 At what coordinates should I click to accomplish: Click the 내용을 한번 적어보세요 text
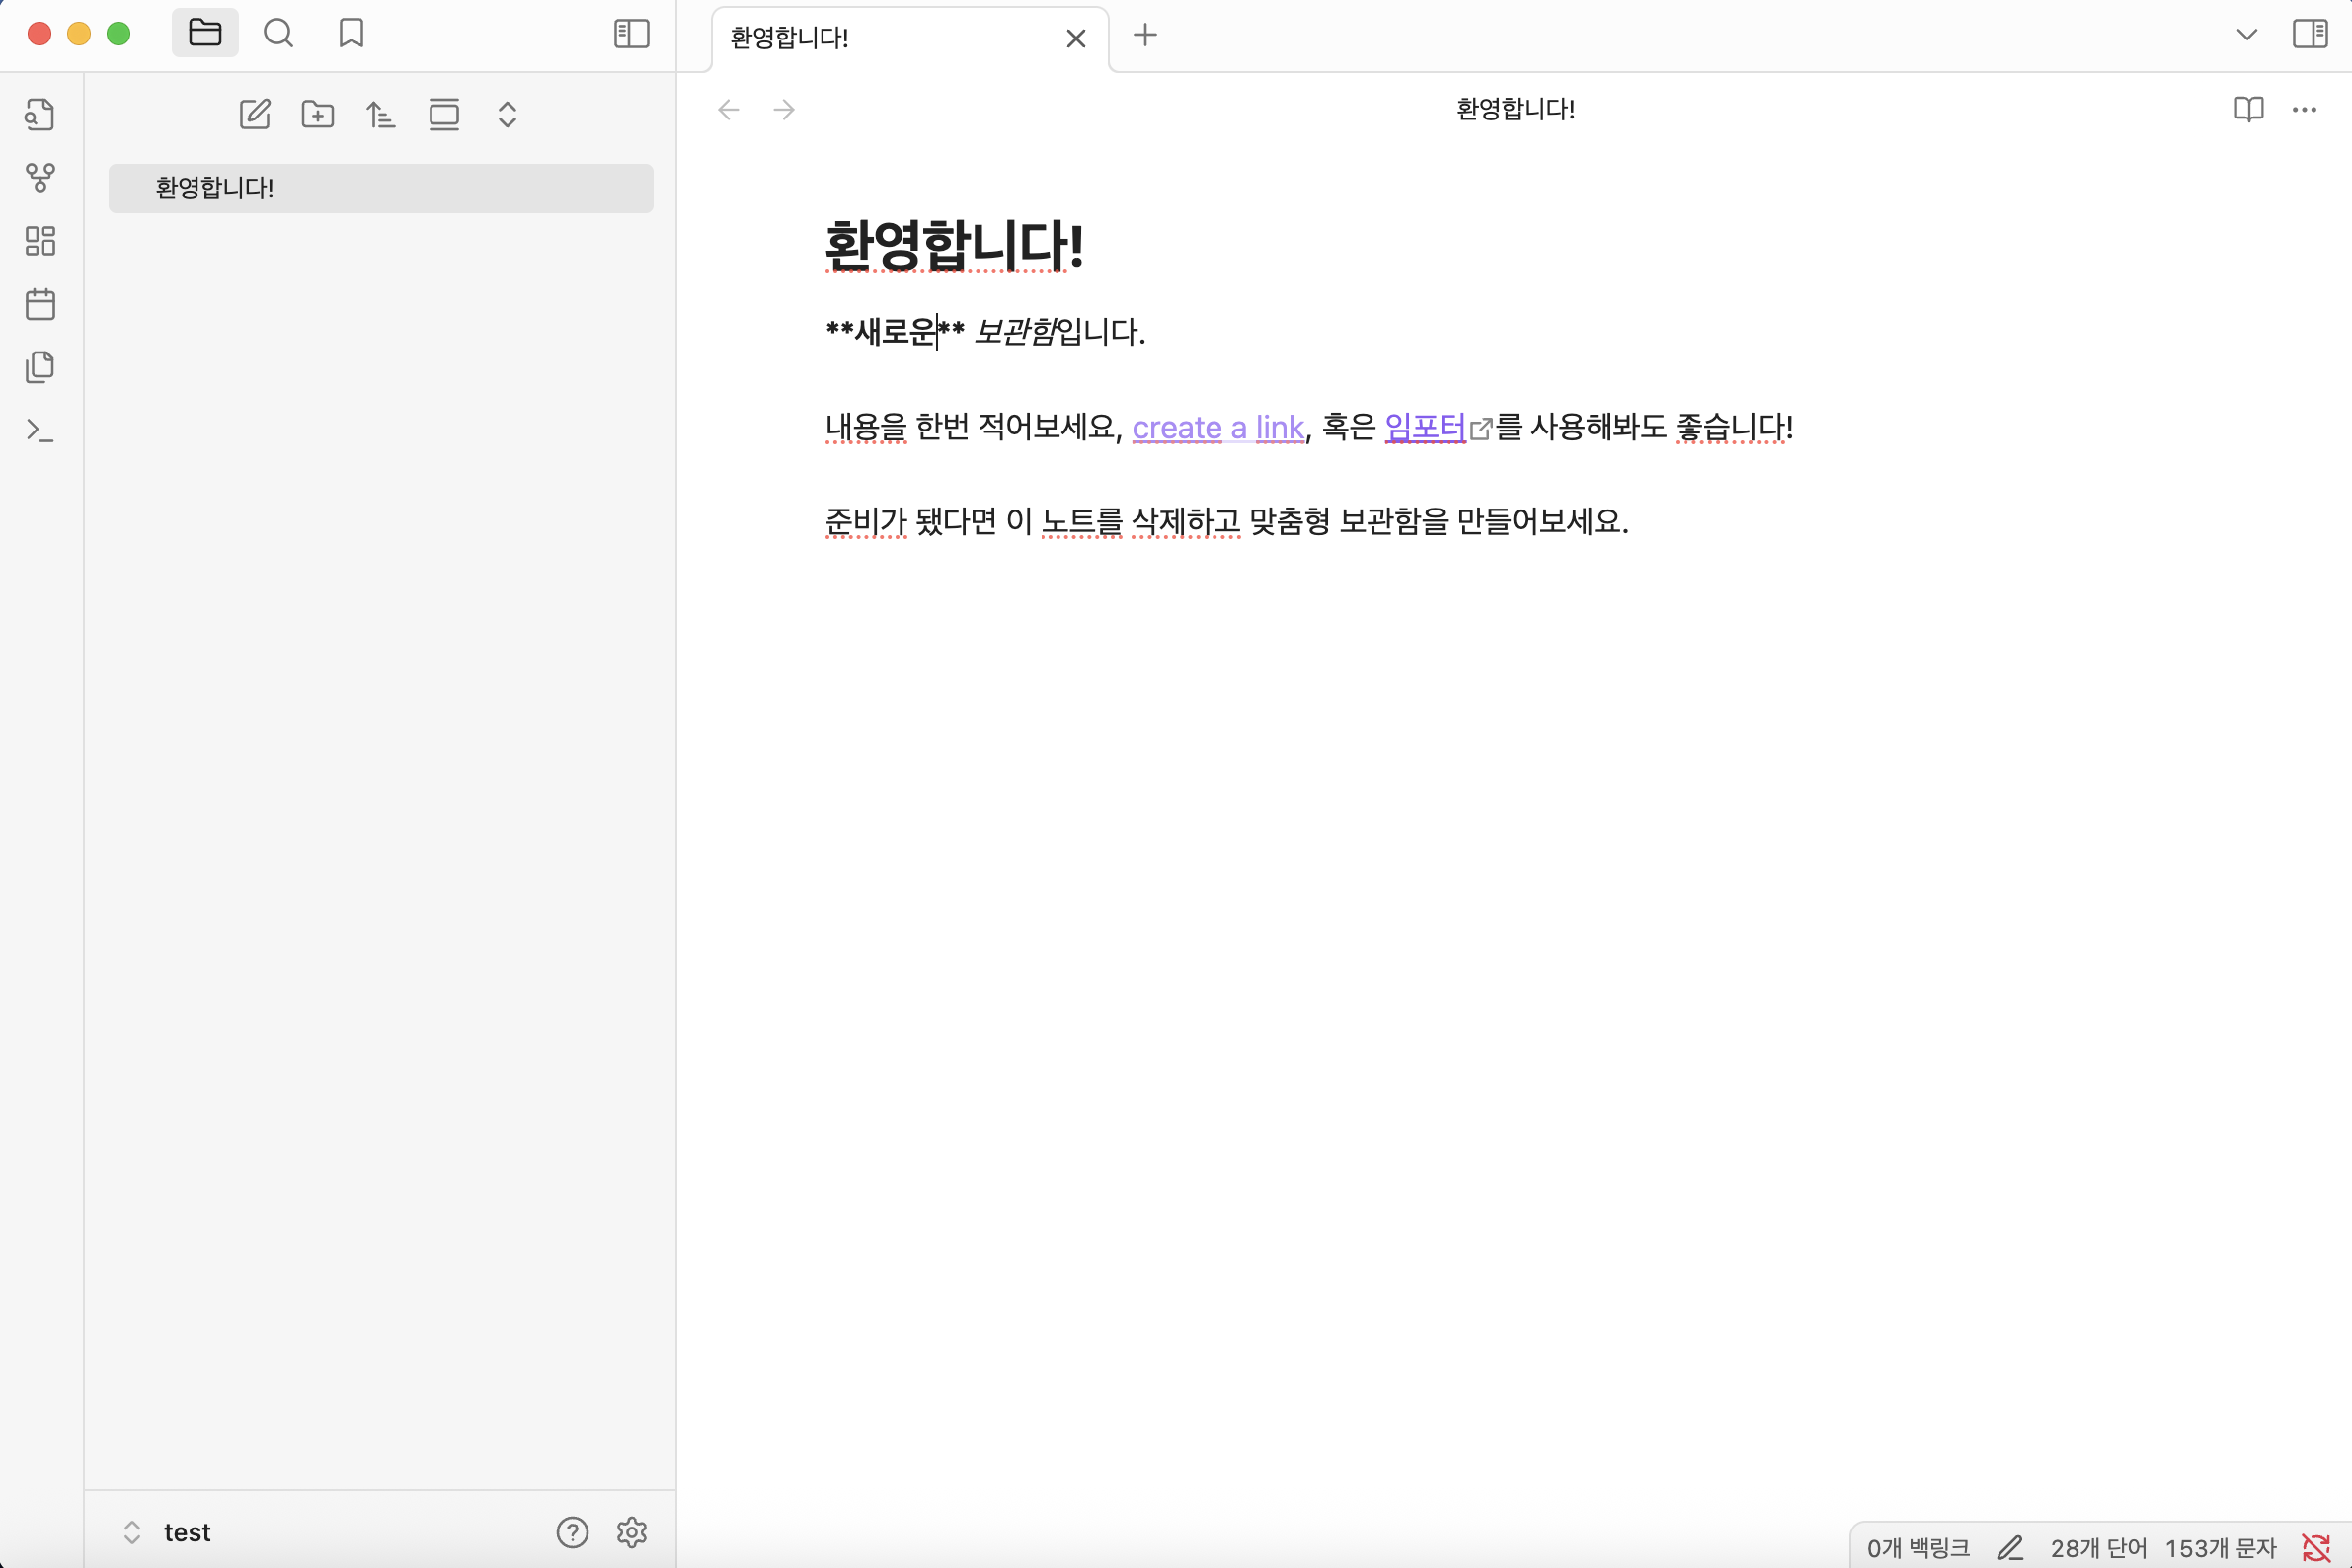968,427
